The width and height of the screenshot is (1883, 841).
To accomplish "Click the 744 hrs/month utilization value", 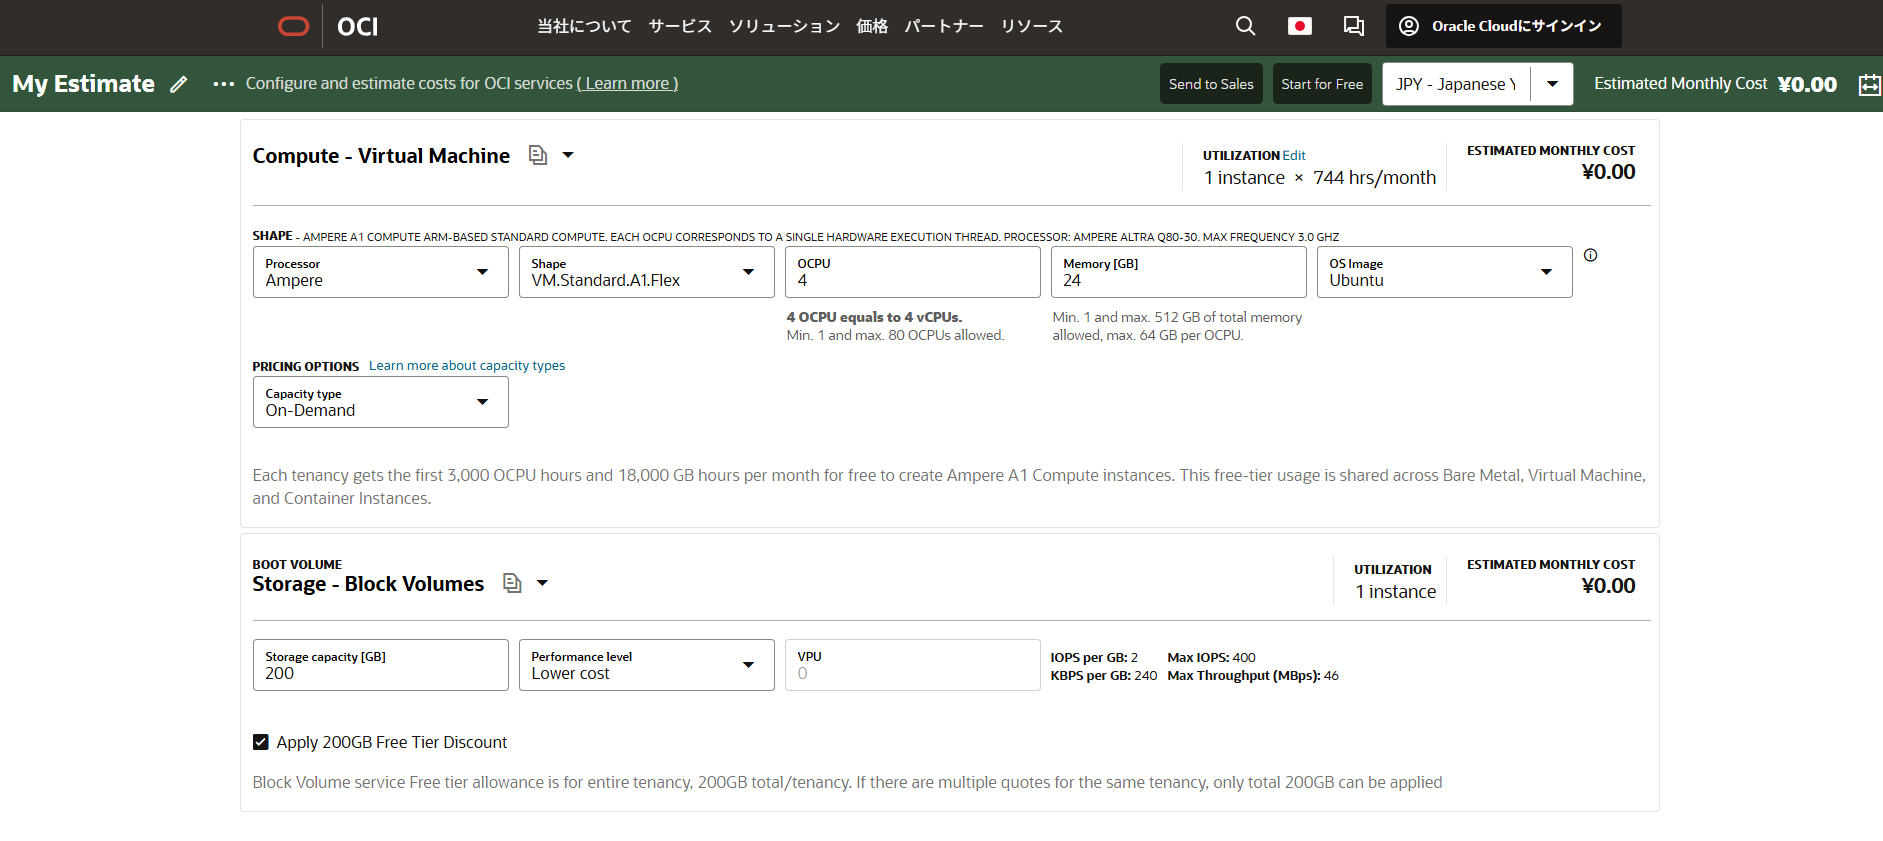I will click(1374, 178).
